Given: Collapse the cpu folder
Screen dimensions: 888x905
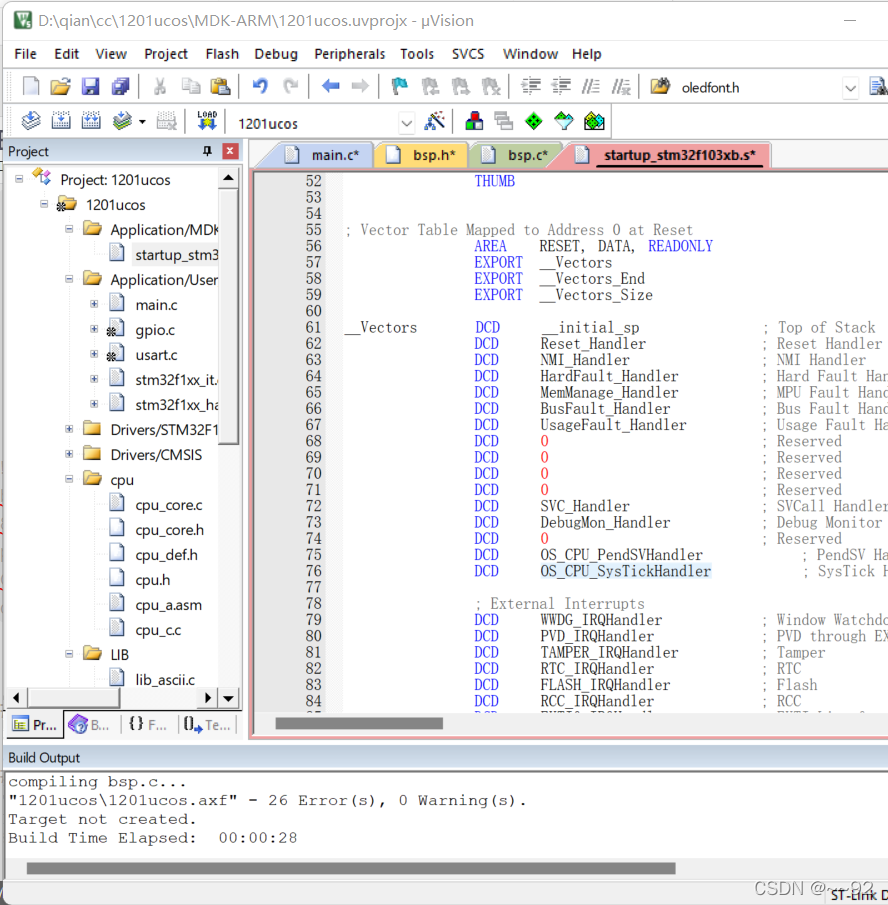Looking at the screenshot, I should point(69,479).
